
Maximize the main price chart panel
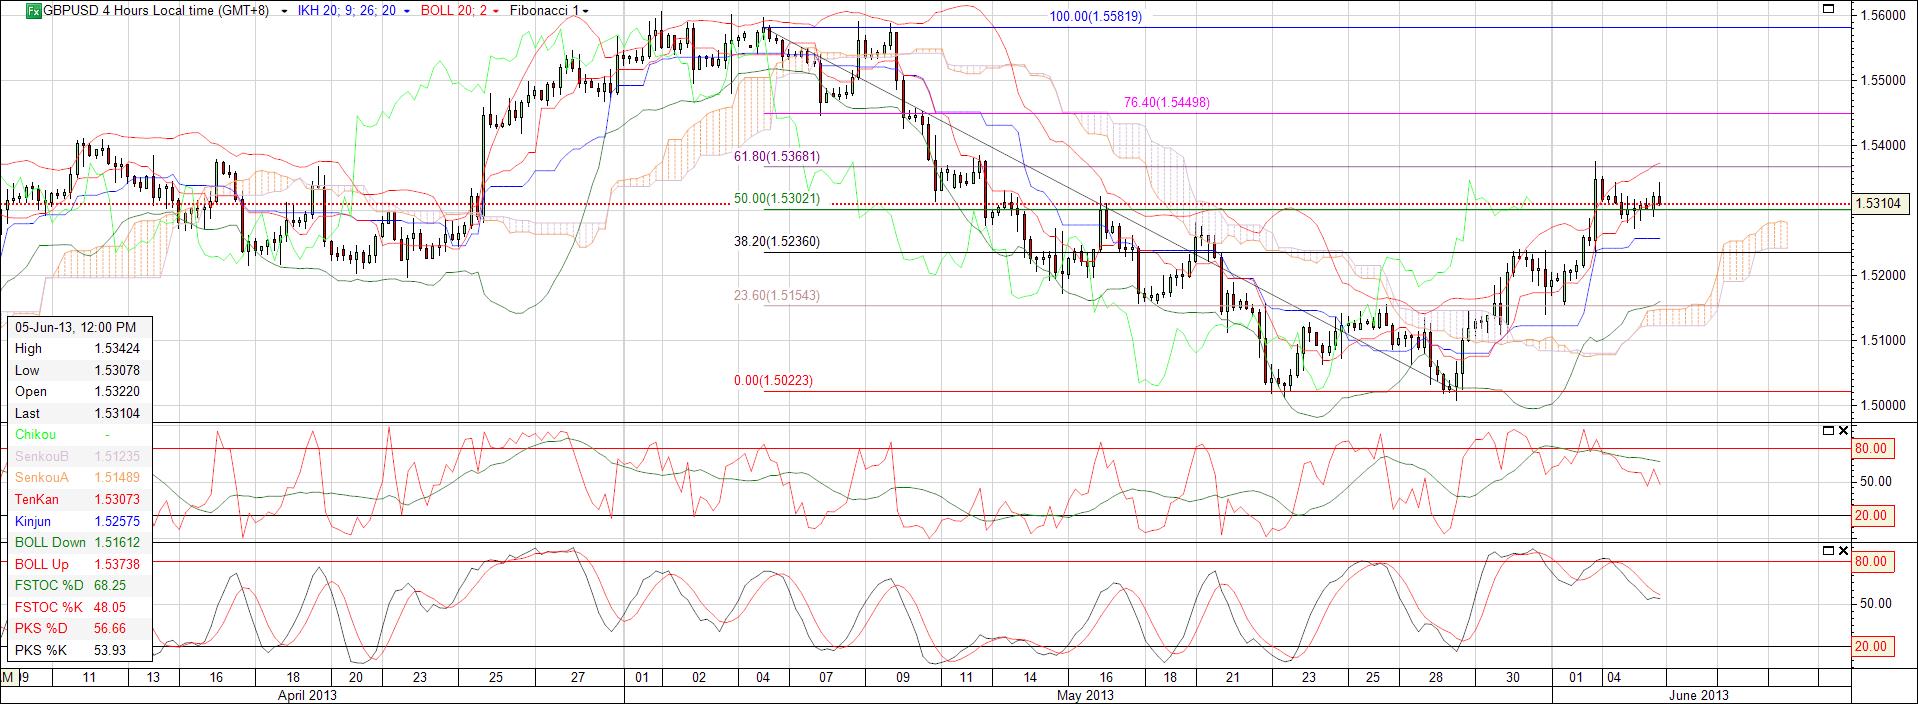pyautogui.click(x=1829, y=9)
